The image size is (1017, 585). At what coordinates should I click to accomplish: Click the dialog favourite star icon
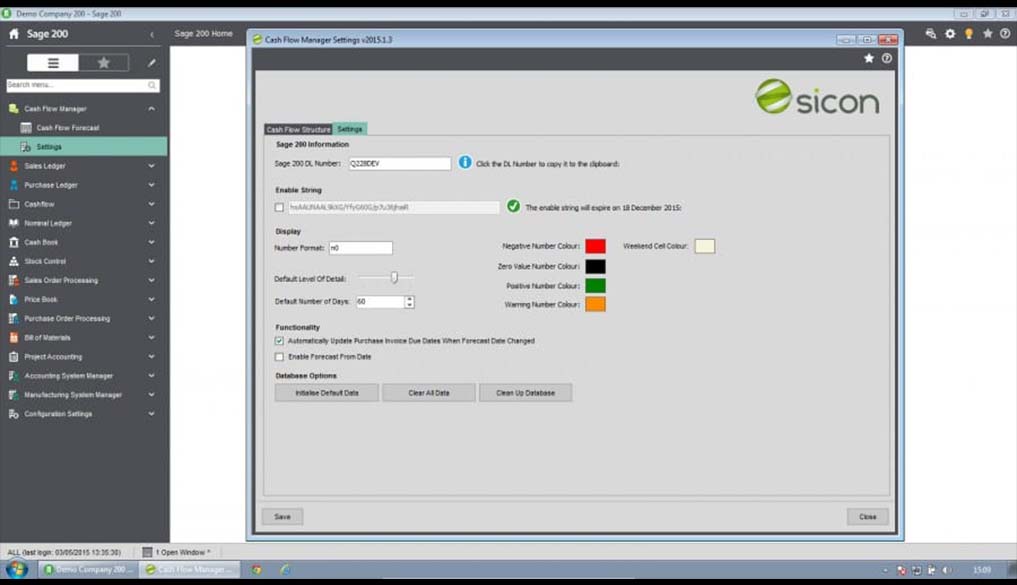click(869, 58)
